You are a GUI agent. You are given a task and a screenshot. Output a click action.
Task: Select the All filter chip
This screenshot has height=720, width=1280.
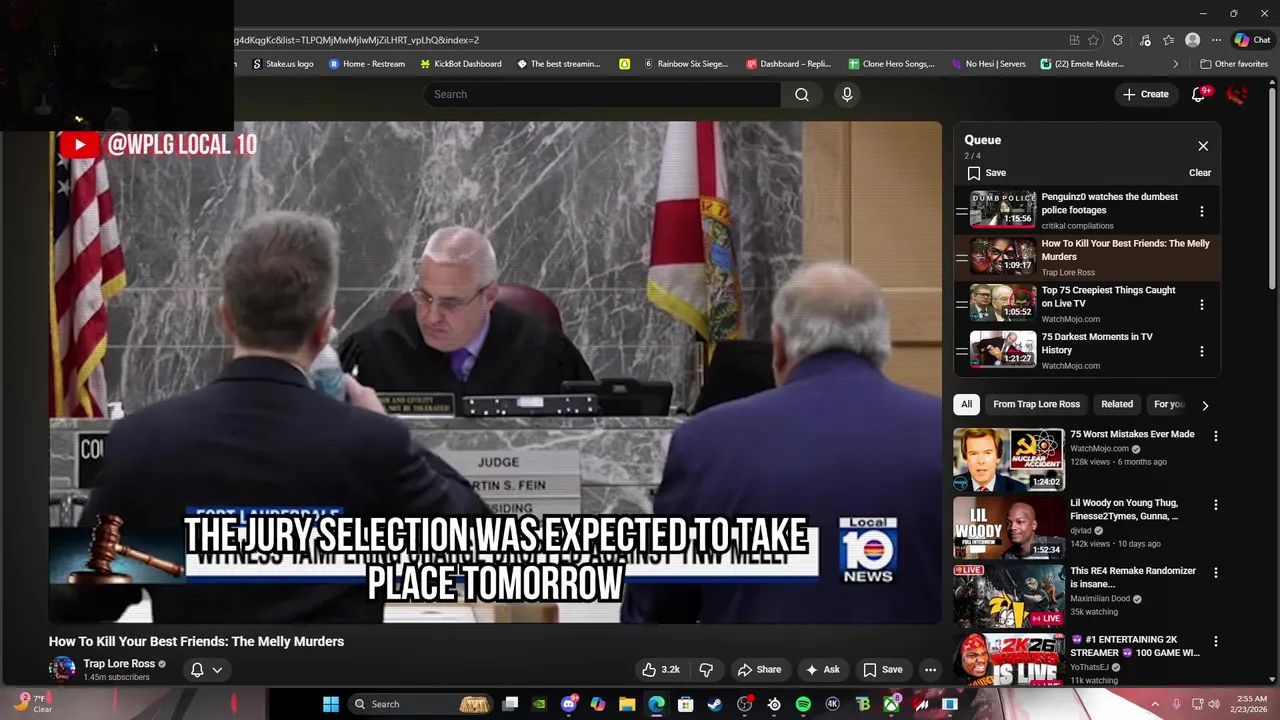[966, 404]
